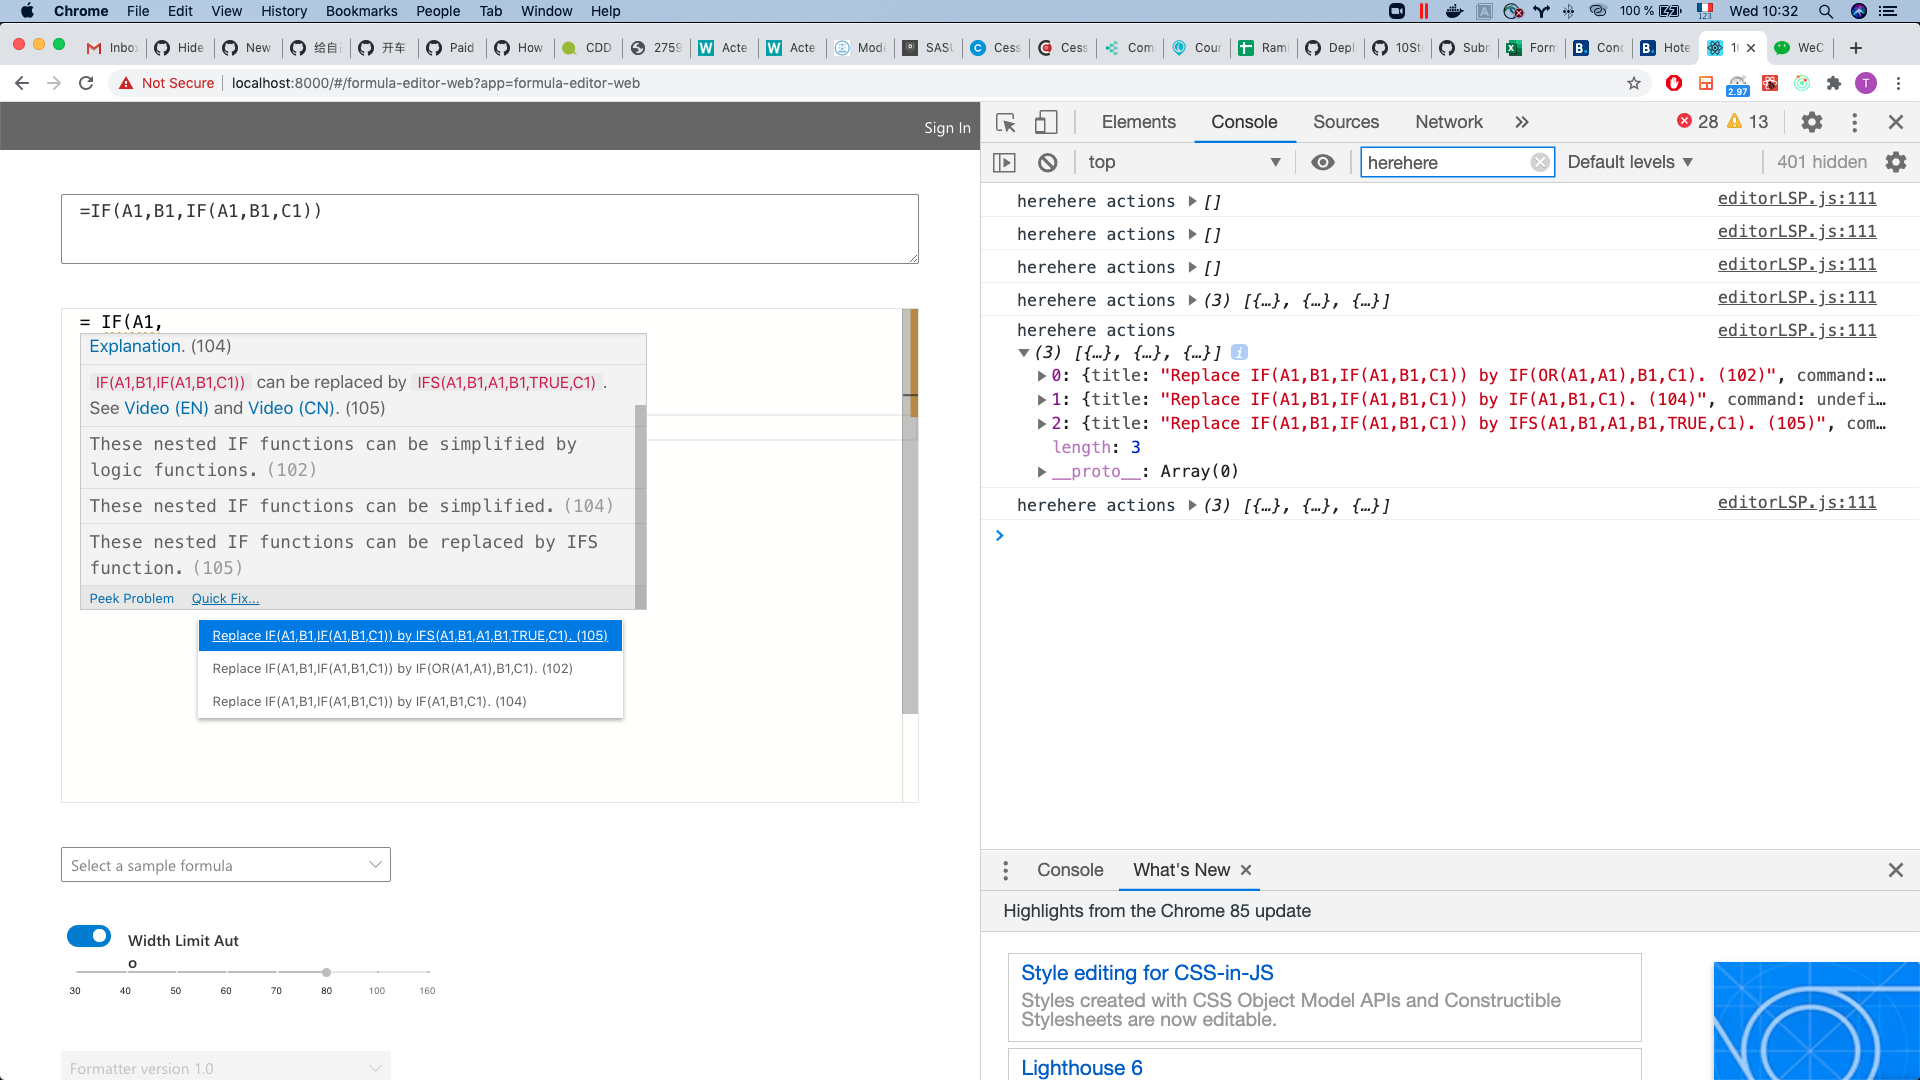This screenshot has width=1920, height=1080.
Task: Show the console sidebar icon
Action: click(1005, 161)
